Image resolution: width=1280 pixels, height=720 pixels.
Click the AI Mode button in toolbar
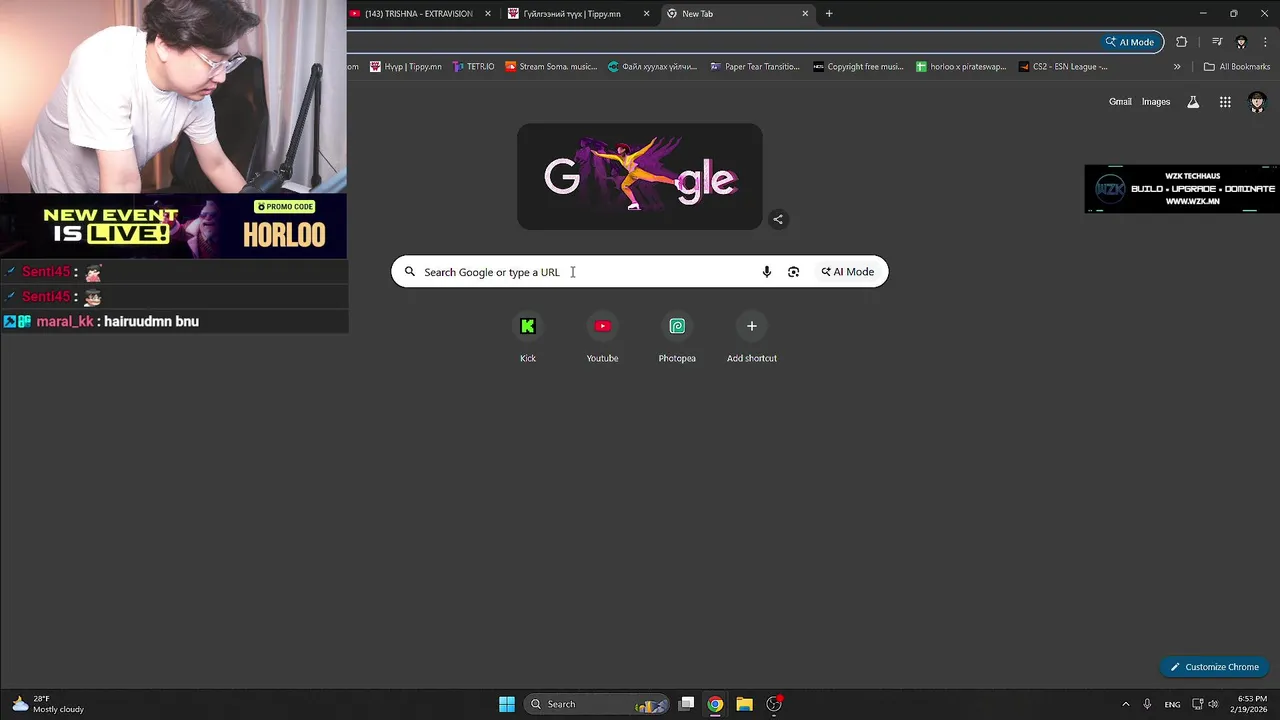pos(1130,42)
